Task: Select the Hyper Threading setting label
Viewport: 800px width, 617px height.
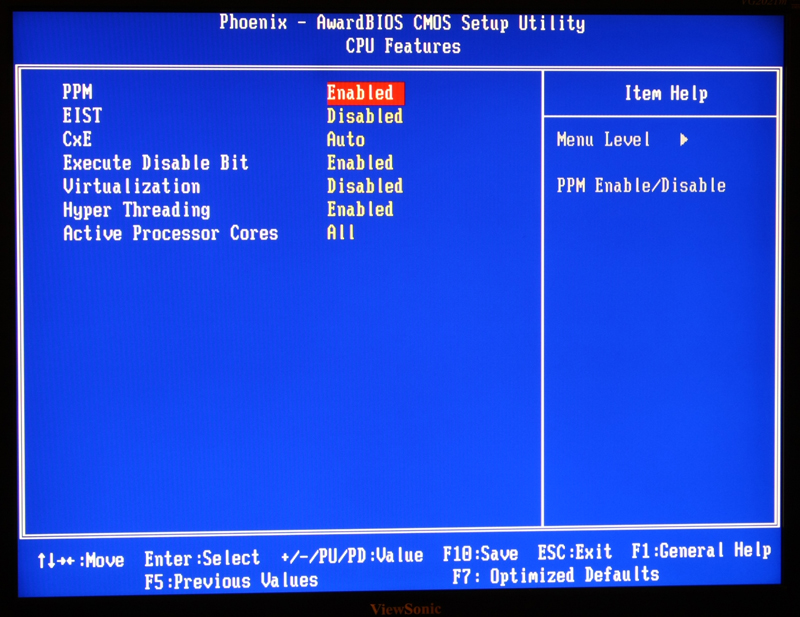Action: point(136,210)
